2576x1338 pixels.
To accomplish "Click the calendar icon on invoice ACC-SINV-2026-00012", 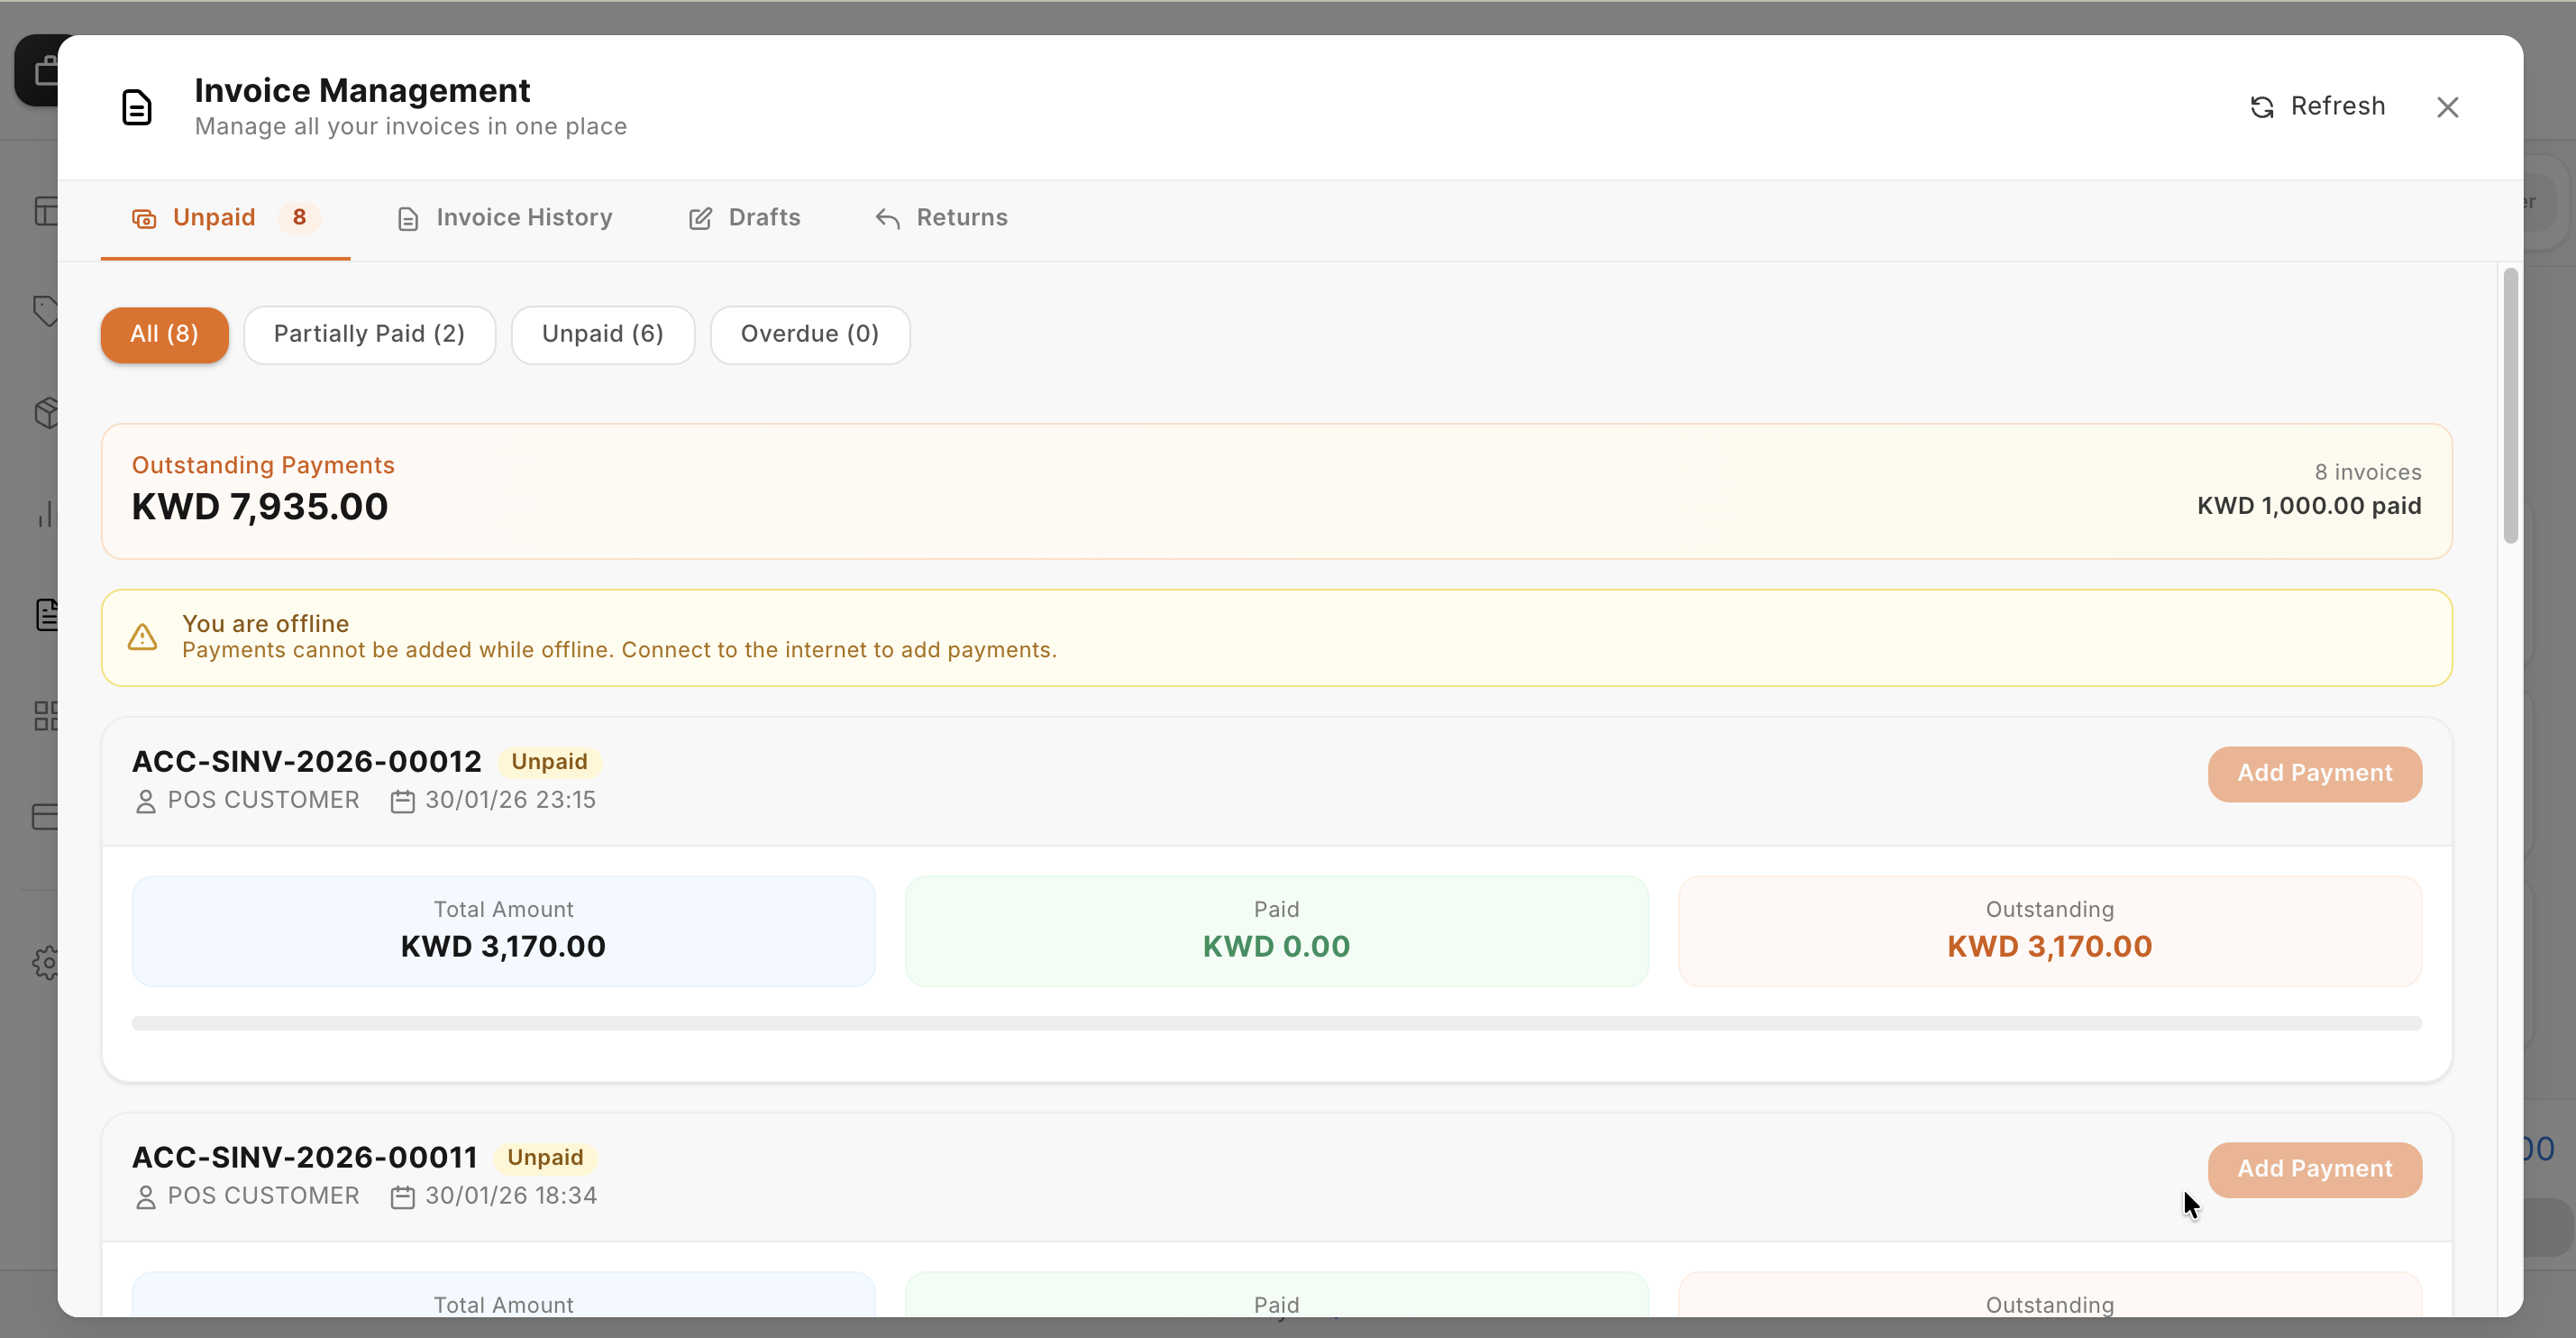I will tap(402, 801).
